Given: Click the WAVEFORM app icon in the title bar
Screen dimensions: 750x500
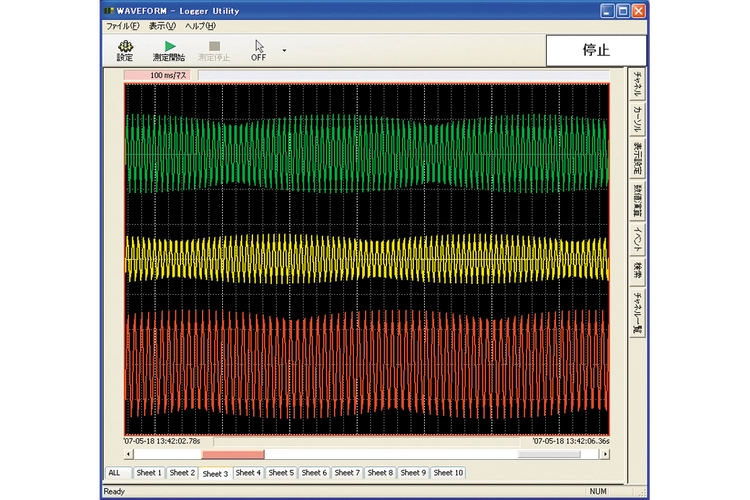Looking at the screenshot, I should [x=110, y=11].
